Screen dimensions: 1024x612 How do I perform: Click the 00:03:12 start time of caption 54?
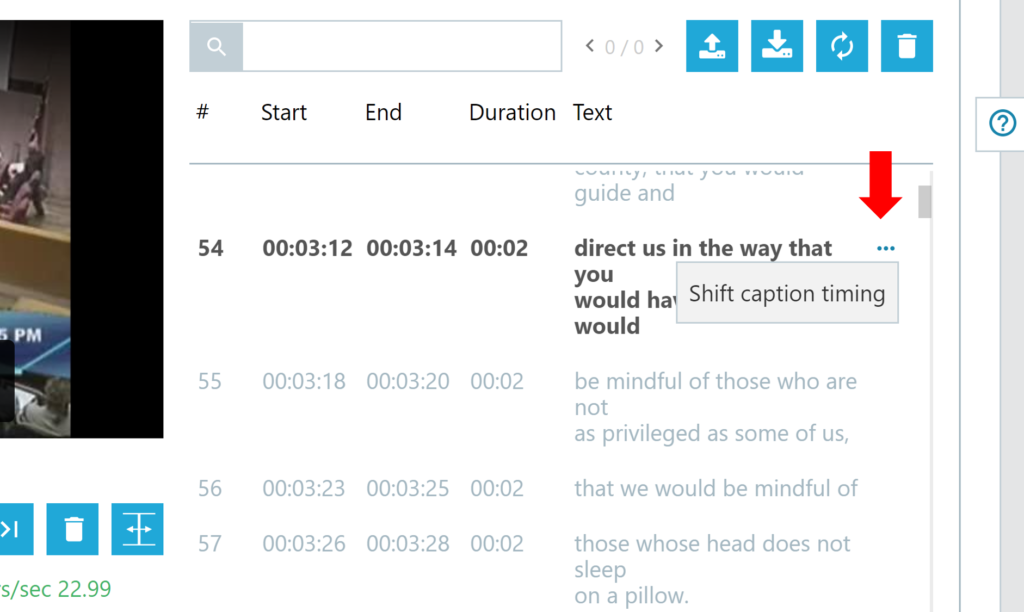pos(307,248)
